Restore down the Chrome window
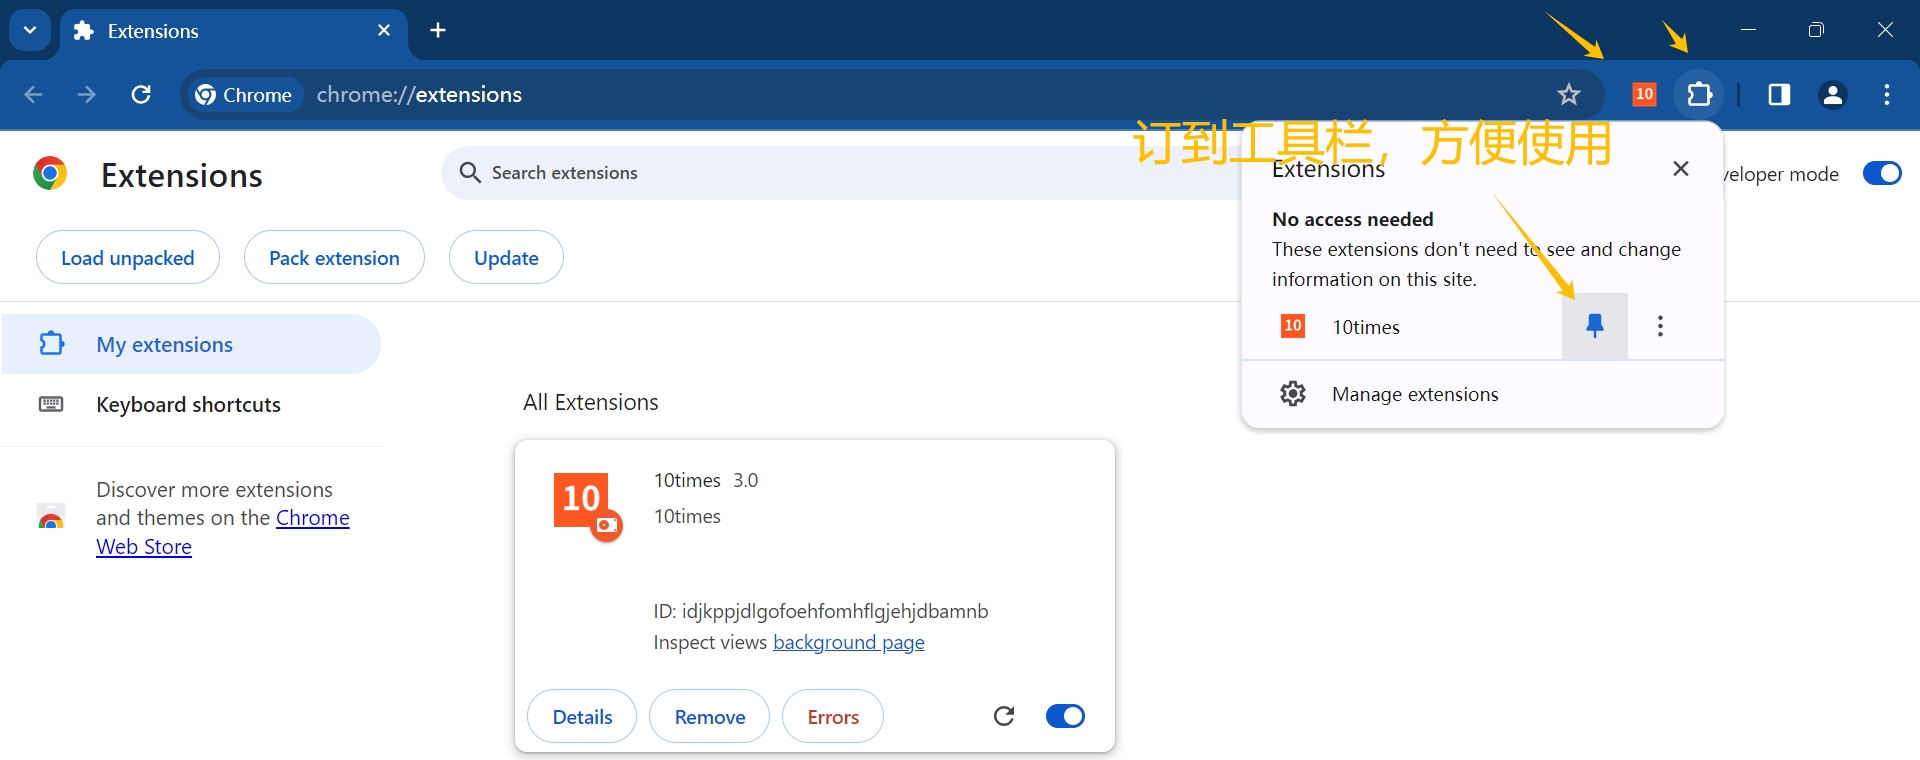The image size is (1920, 760). (1816, 30)
